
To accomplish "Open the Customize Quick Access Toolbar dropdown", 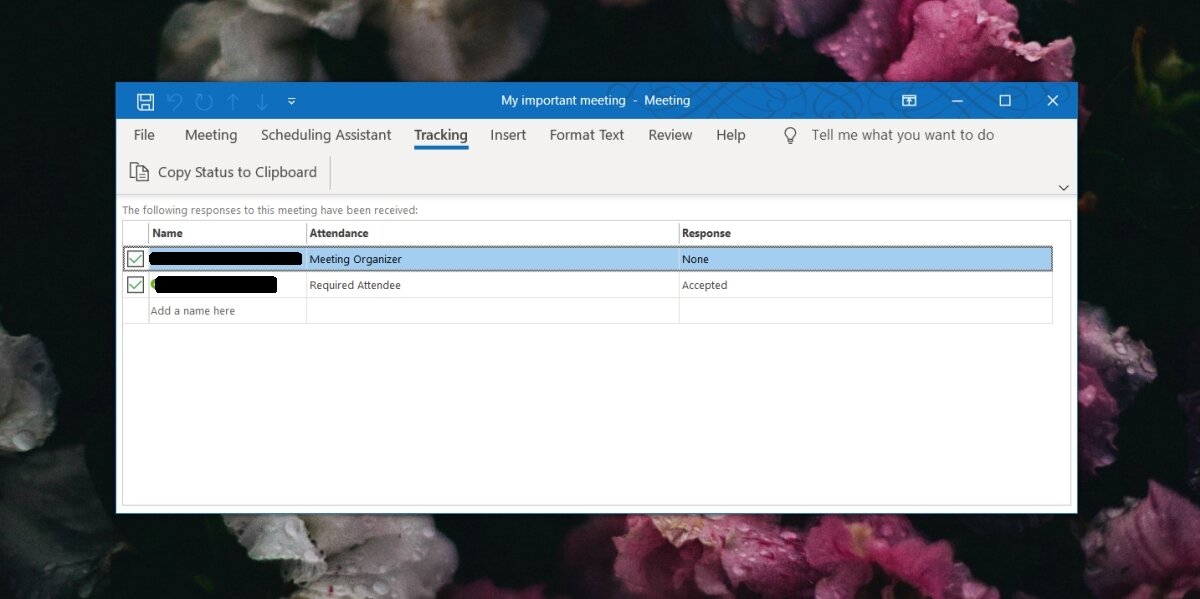I will pyautogui.click(x=291, y=101).
